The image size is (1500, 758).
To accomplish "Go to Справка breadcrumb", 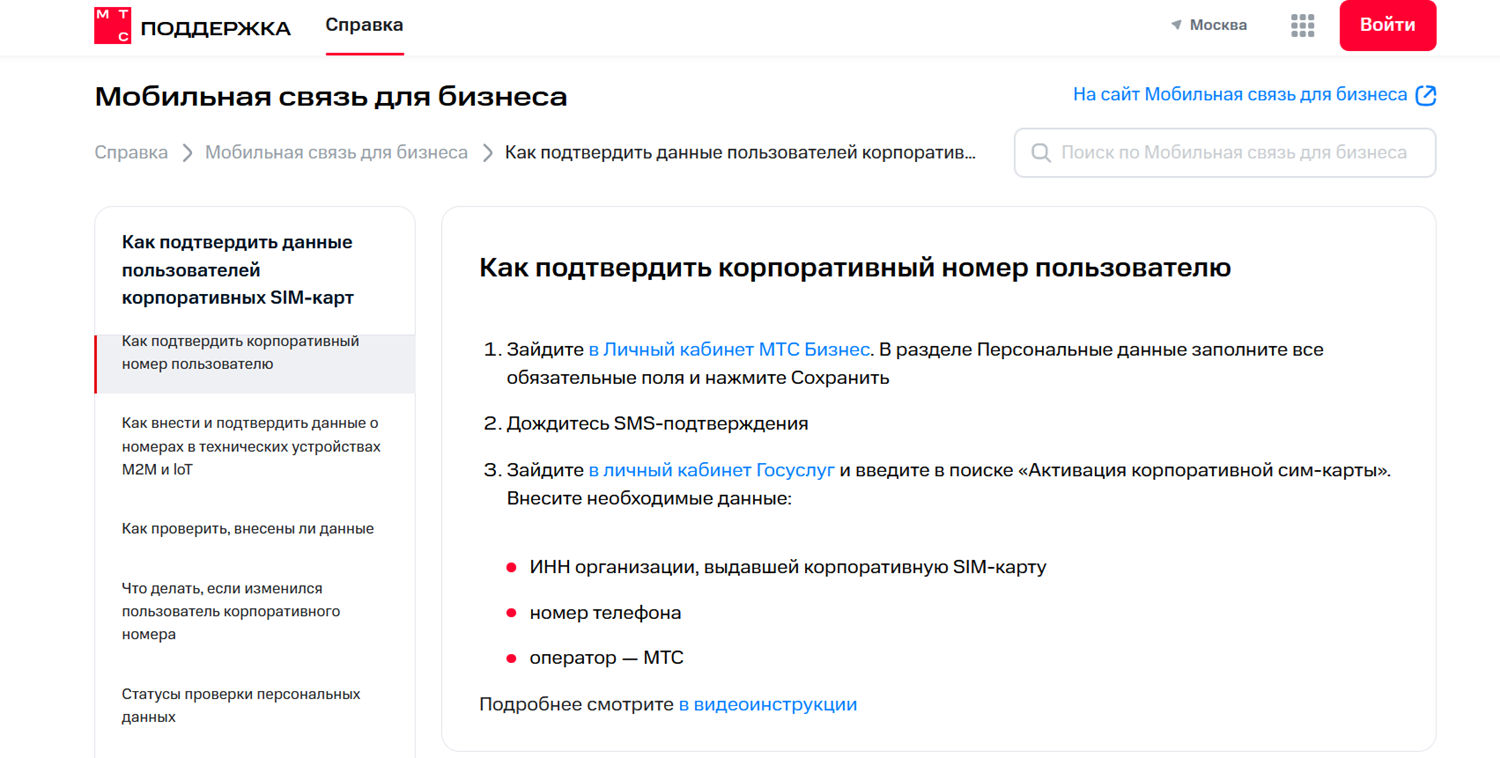I will tap(131, 153).
